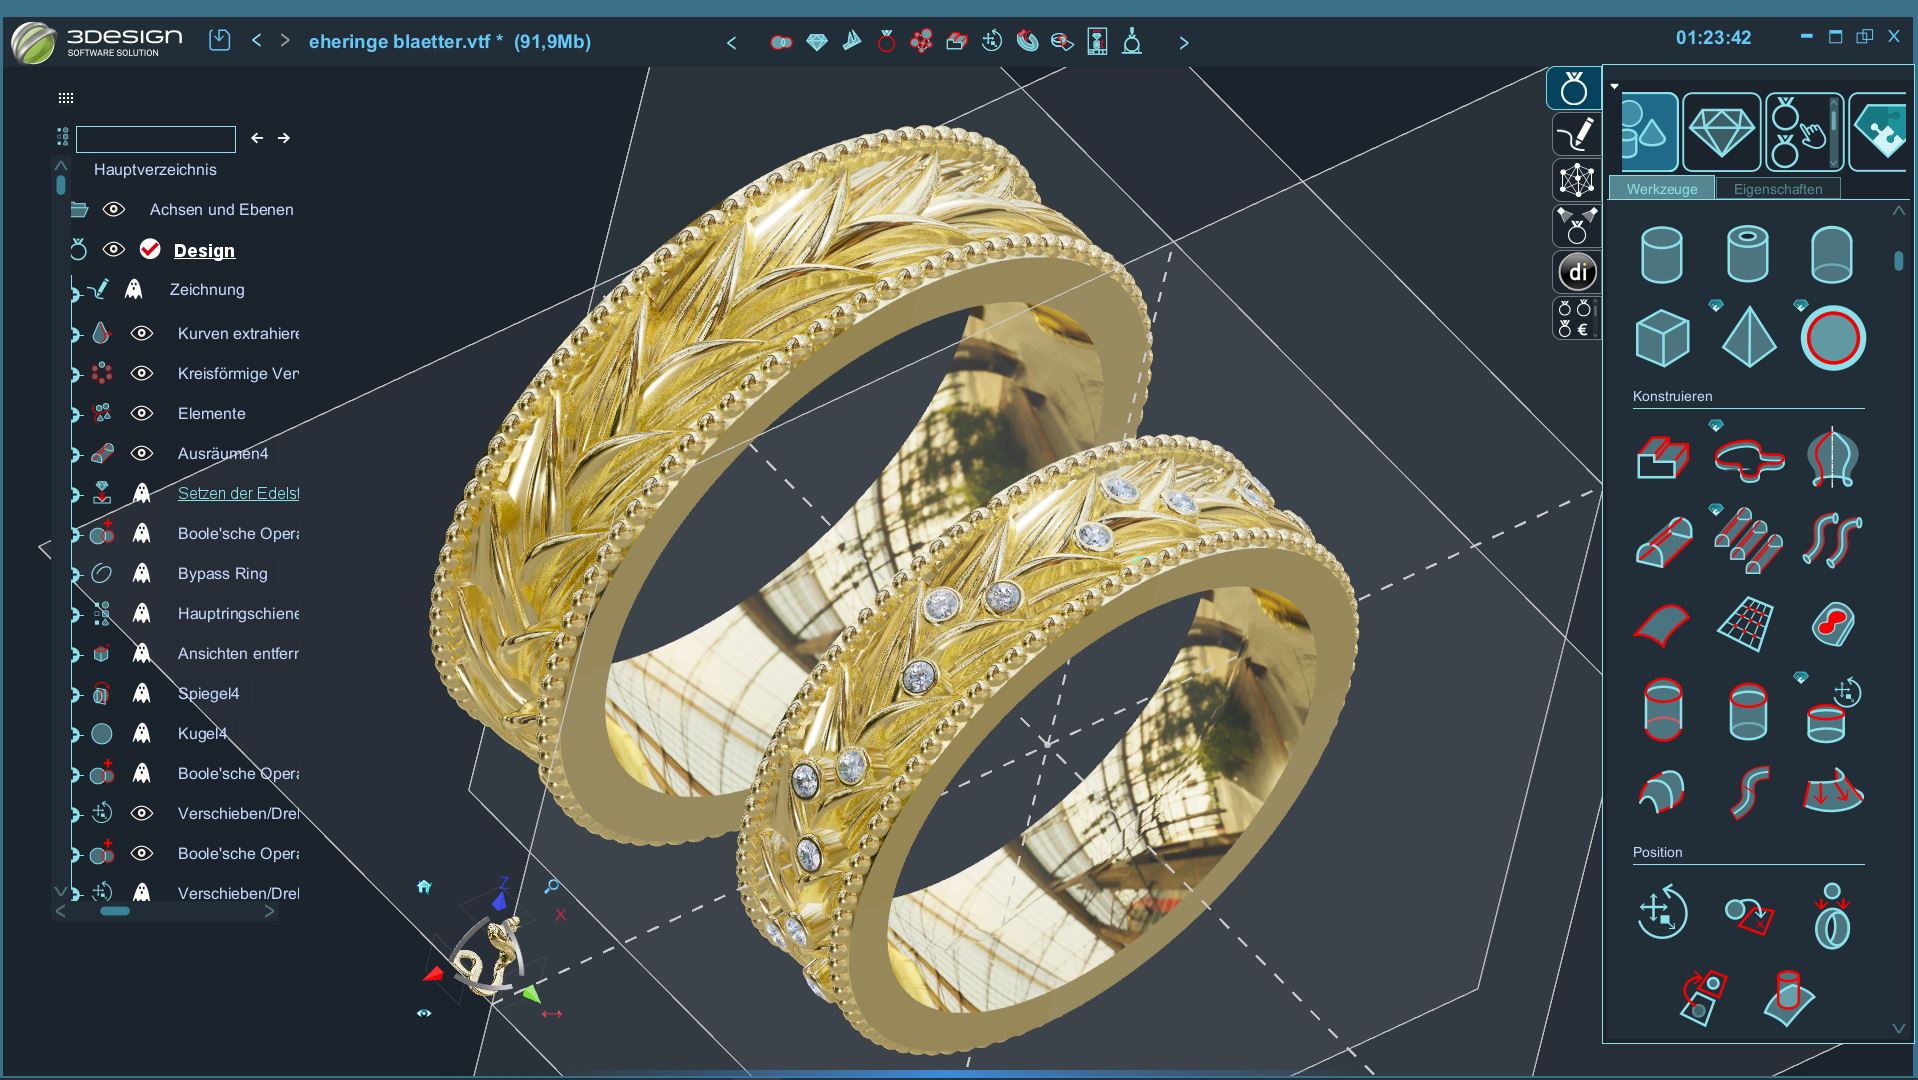Switch to the Werkzeuge tab
The height and width of the screenshot is (1080, 1918).
(x=1661, y=188)
